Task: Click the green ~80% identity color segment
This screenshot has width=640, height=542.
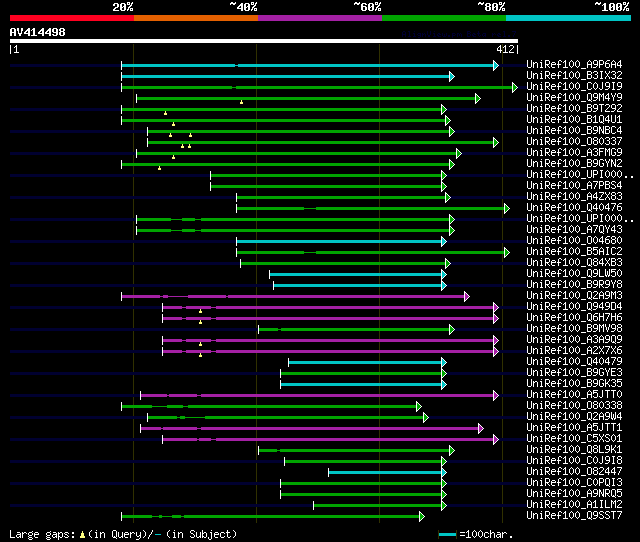Action: (444, 18)
